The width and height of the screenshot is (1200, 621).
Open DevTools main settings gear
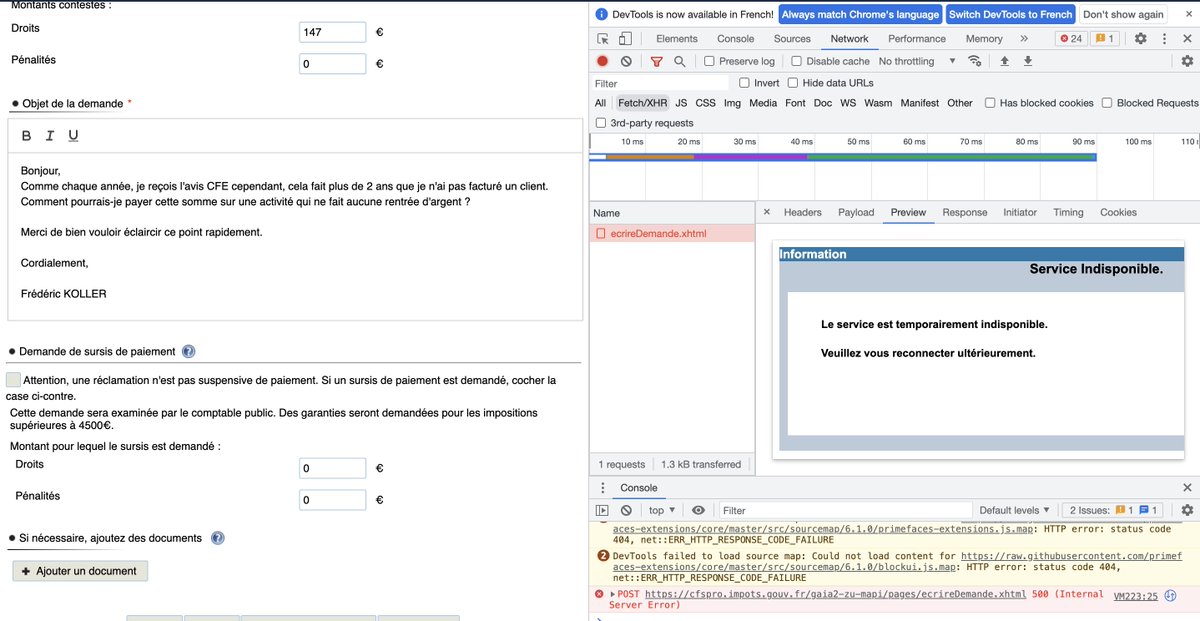pyautogui.click(x=1140, y=39)
